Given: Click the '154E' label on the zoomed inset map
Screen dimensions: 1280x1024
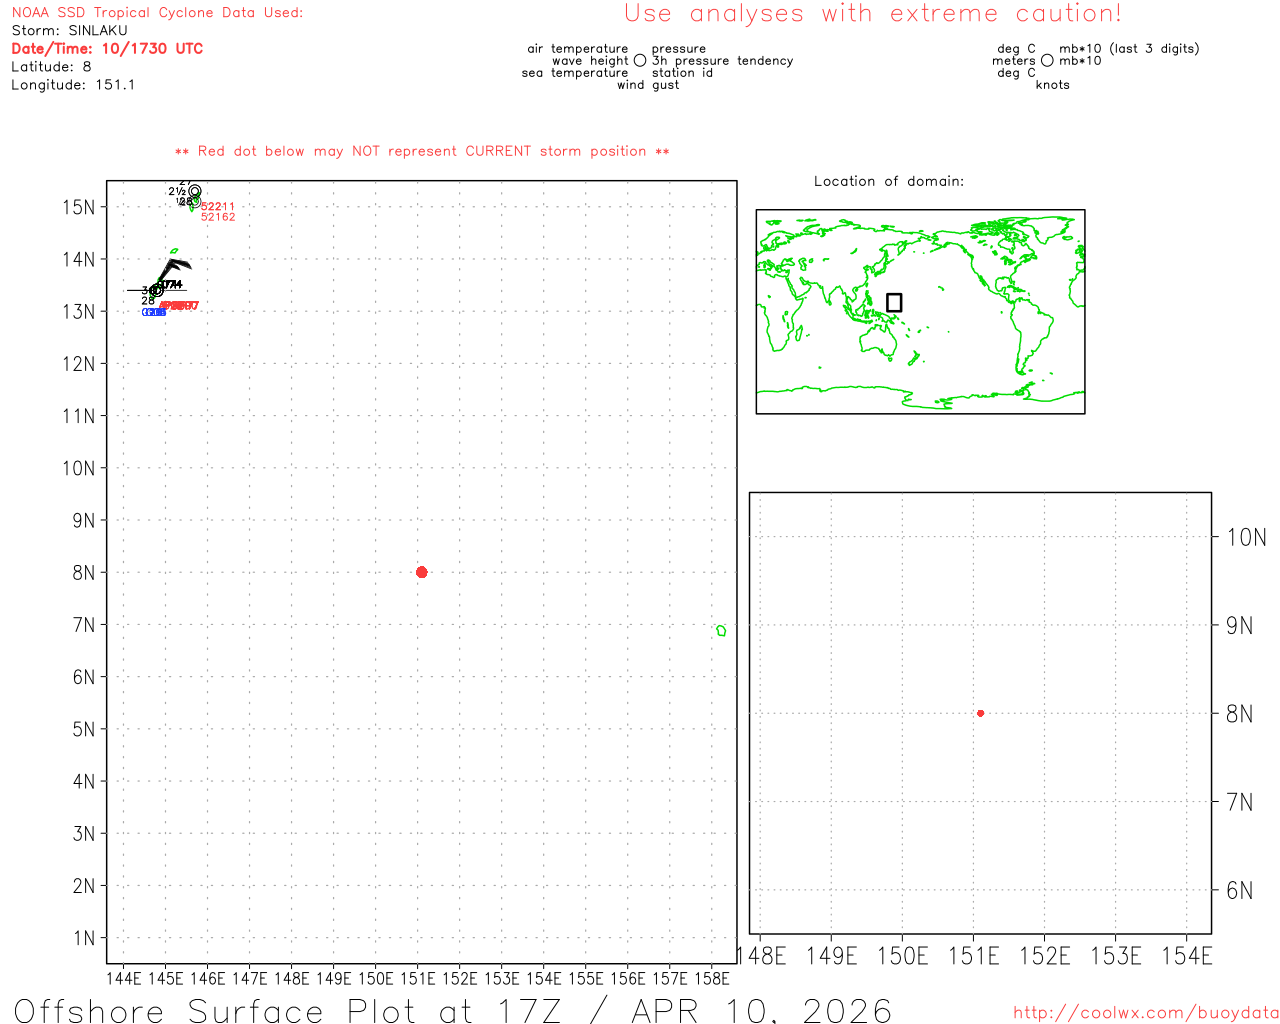Looking at the screenshot, I should coord(1187,956).
